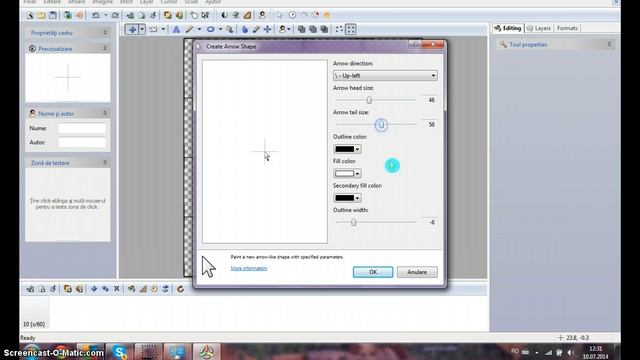The height and width of the screenshot is (360, 640).
Task: Click the X delete icon in frames toolbar
Action: point(117,289)
